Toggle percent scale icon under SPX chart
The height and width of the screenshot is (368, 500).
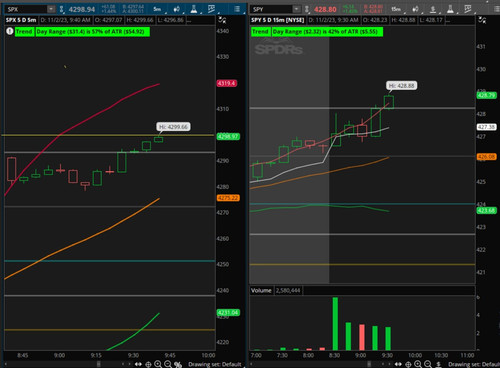[x=178, y=364]
